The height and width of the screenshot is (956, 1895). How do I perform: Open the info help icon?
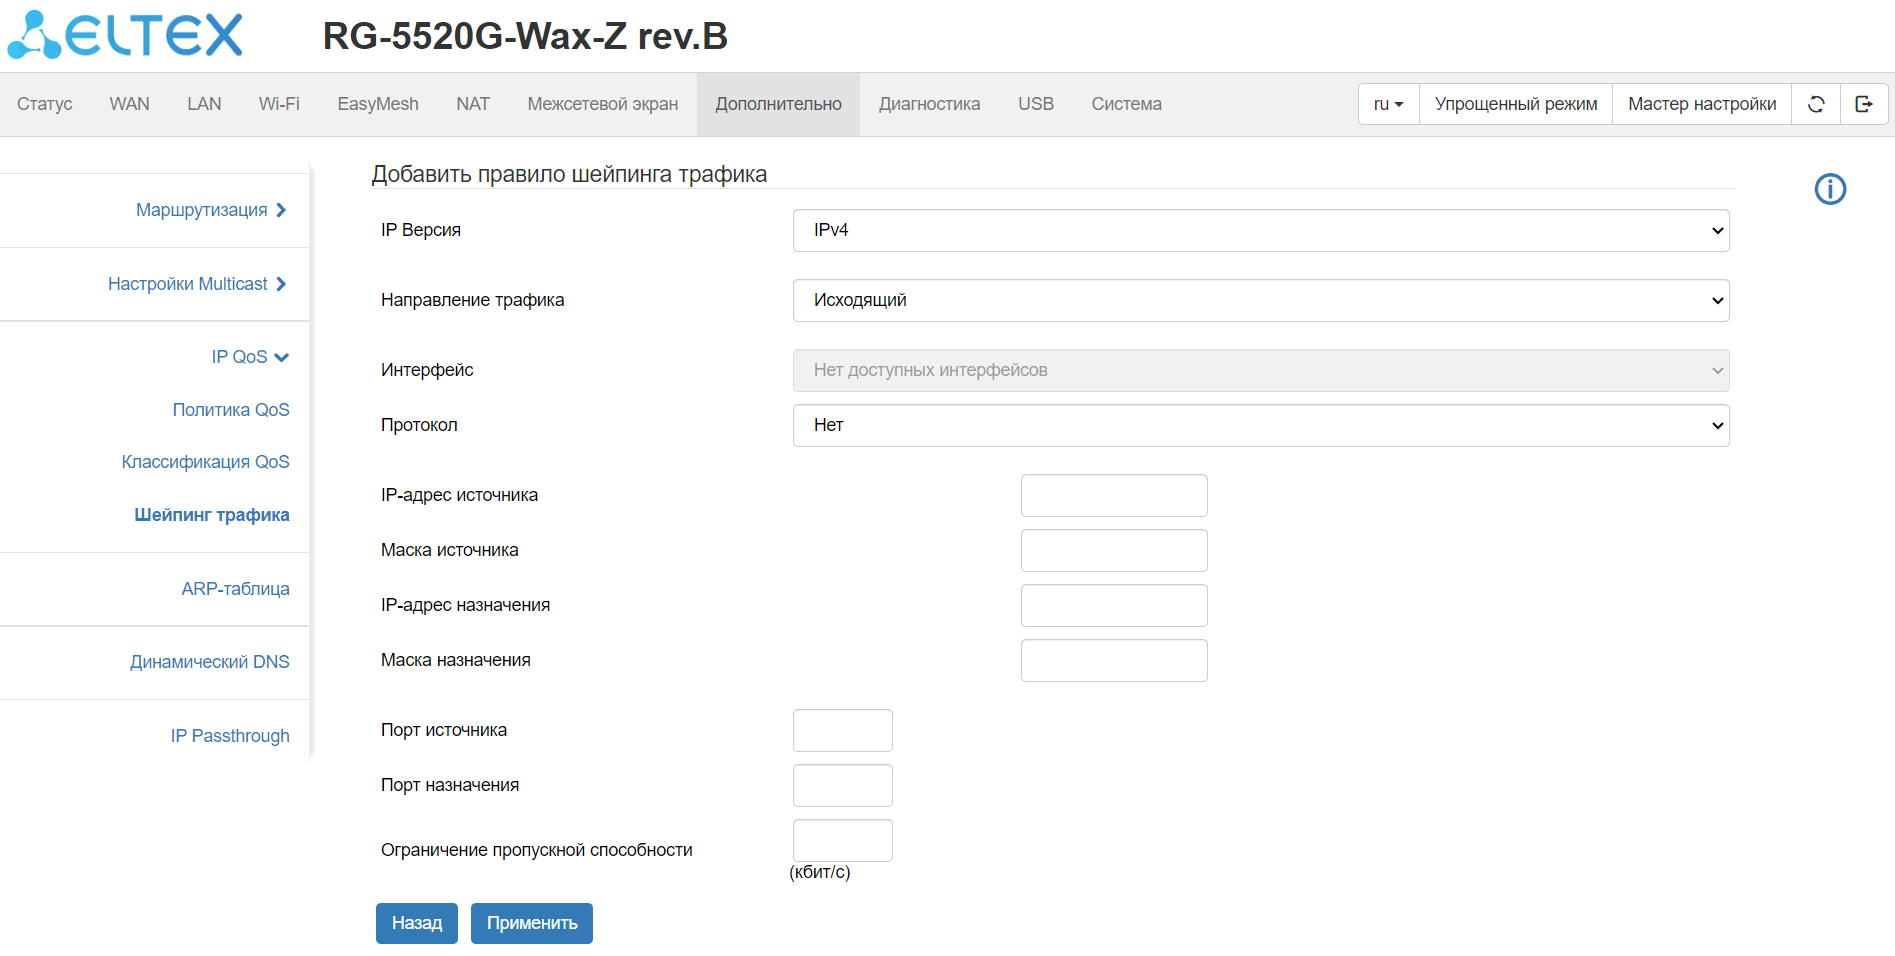(1830, 189)
